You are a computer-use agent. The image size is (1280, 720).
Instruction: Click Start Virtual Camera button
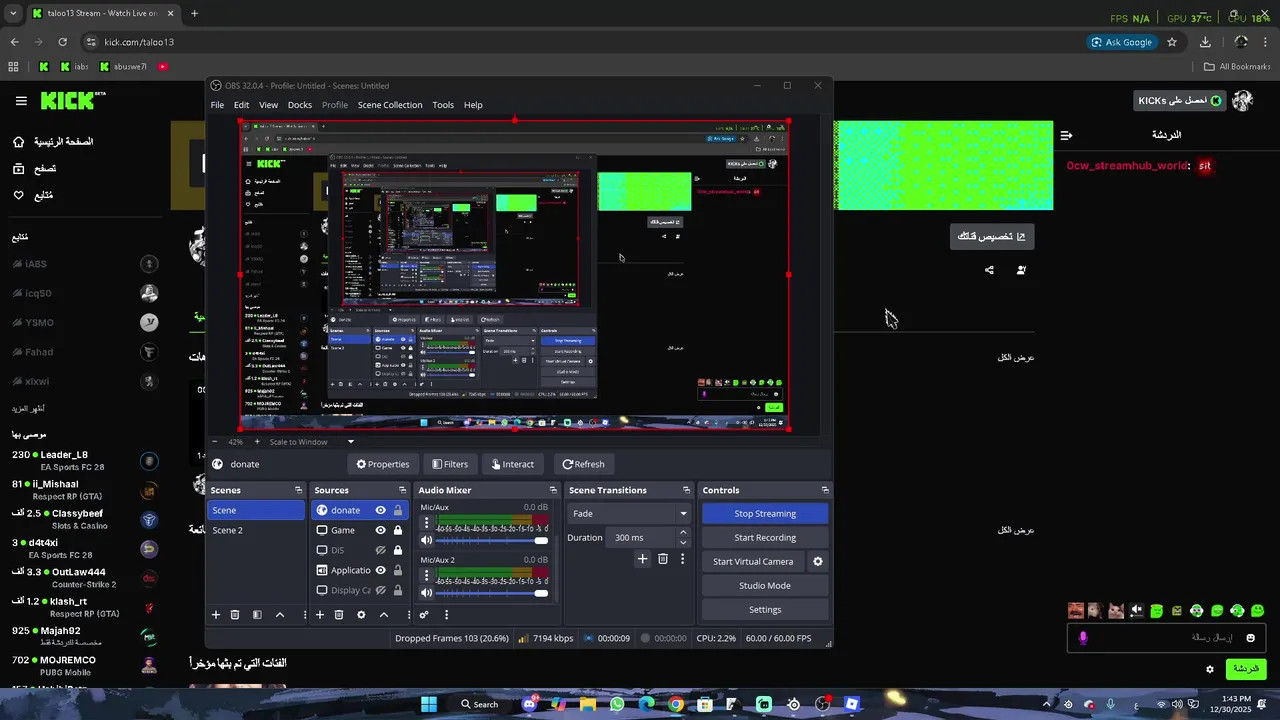click(x=753, y=562)
